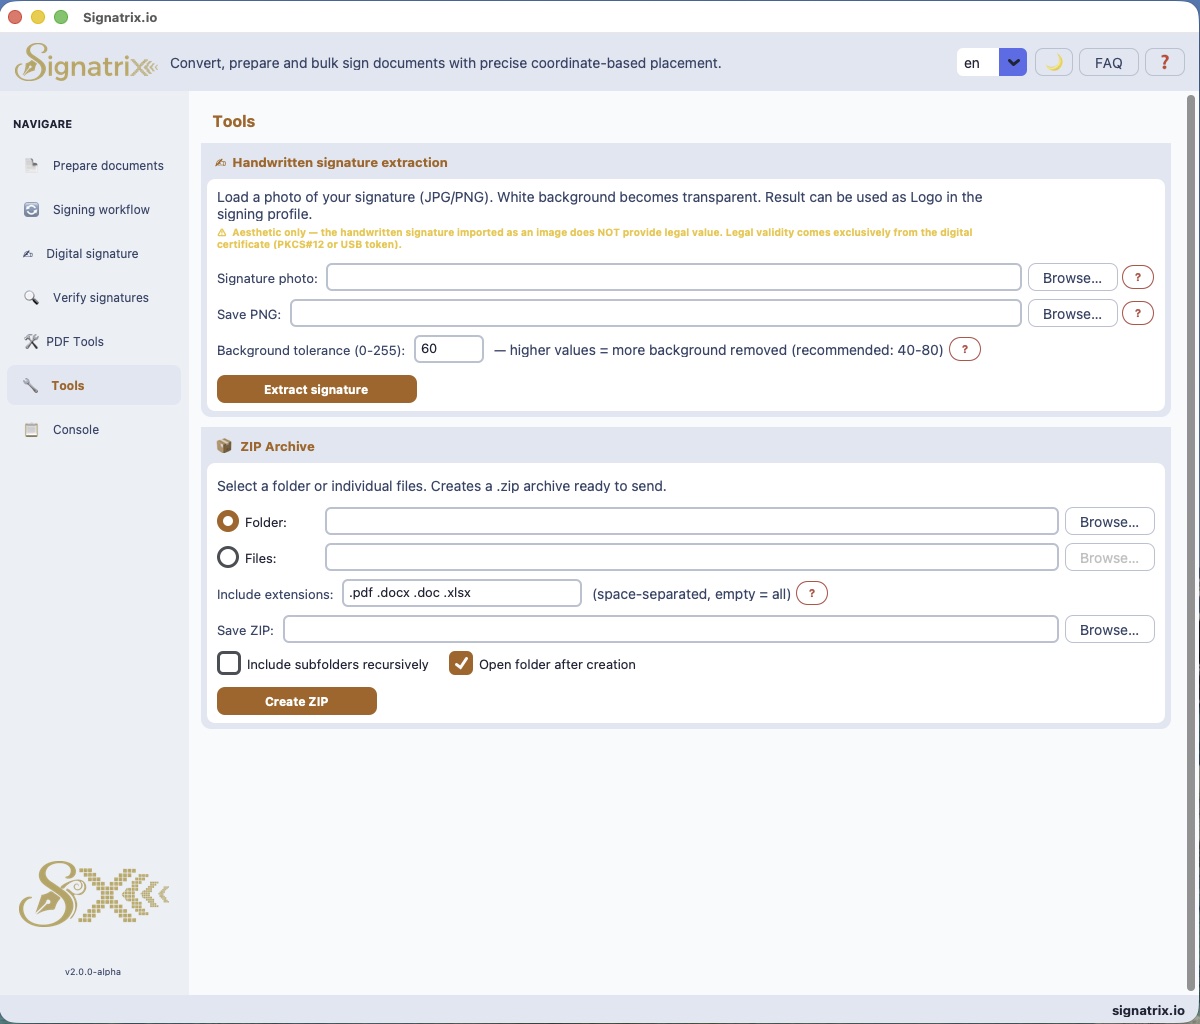This screenshot has width=1200, height=1024.
Task: Click the help circle beside Include extensions
Action: tap(812, 593)
